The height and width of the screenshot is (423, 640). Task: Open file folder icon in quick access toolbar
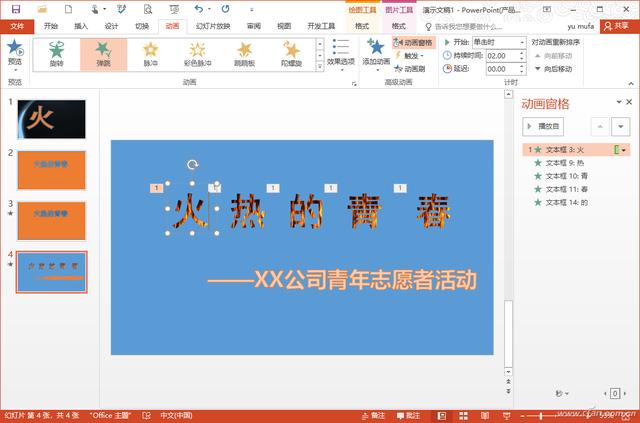coord(42,9)
